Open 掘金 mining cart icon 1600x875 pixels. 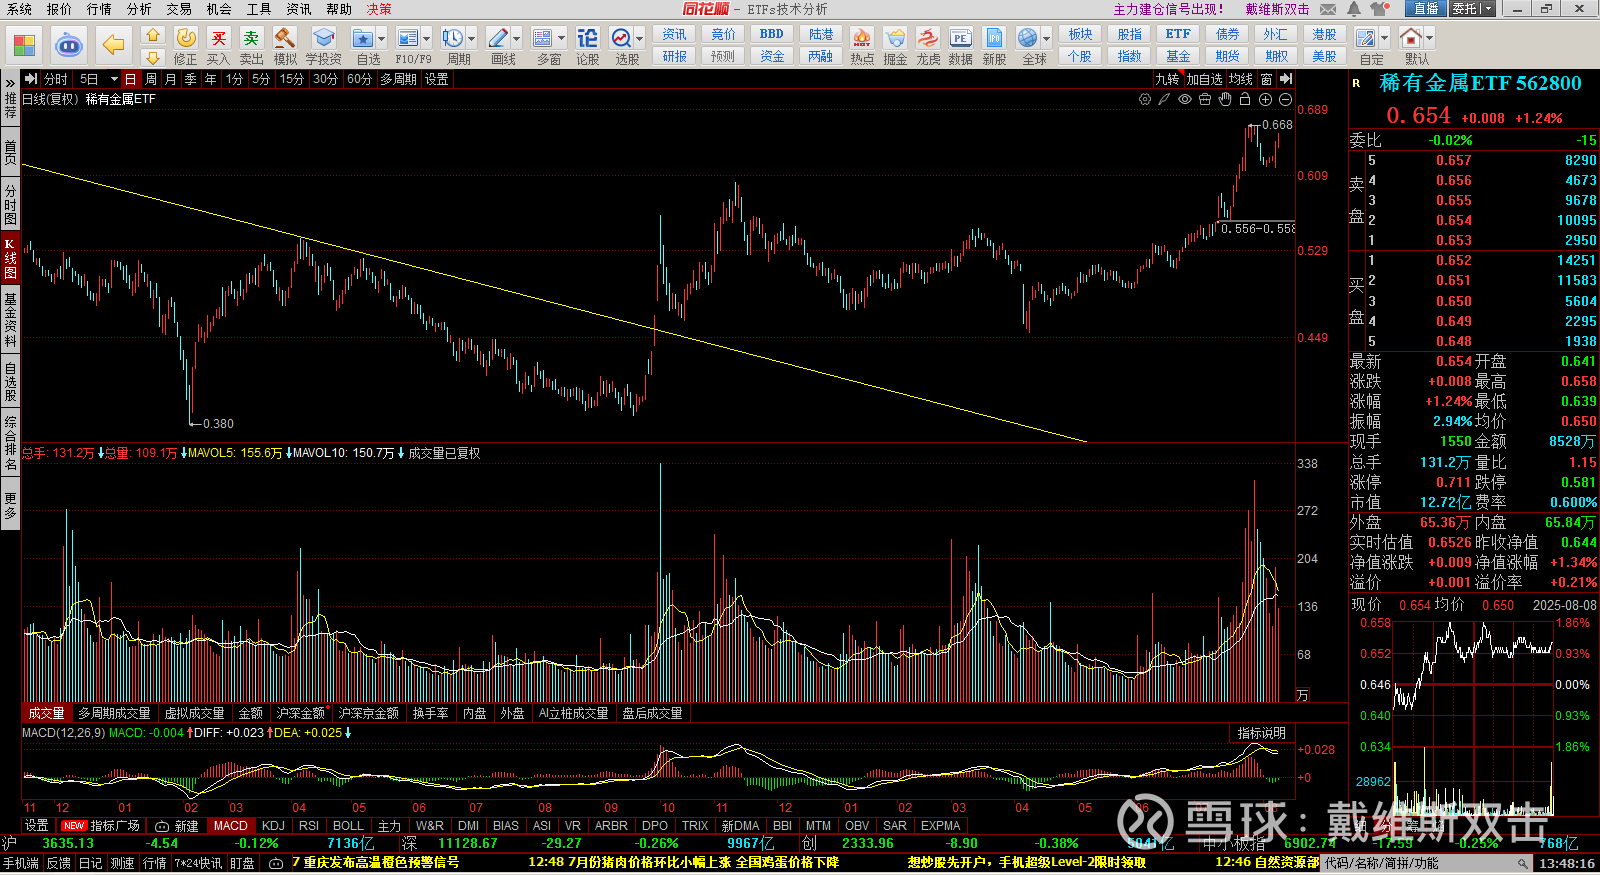click(895, 45)
